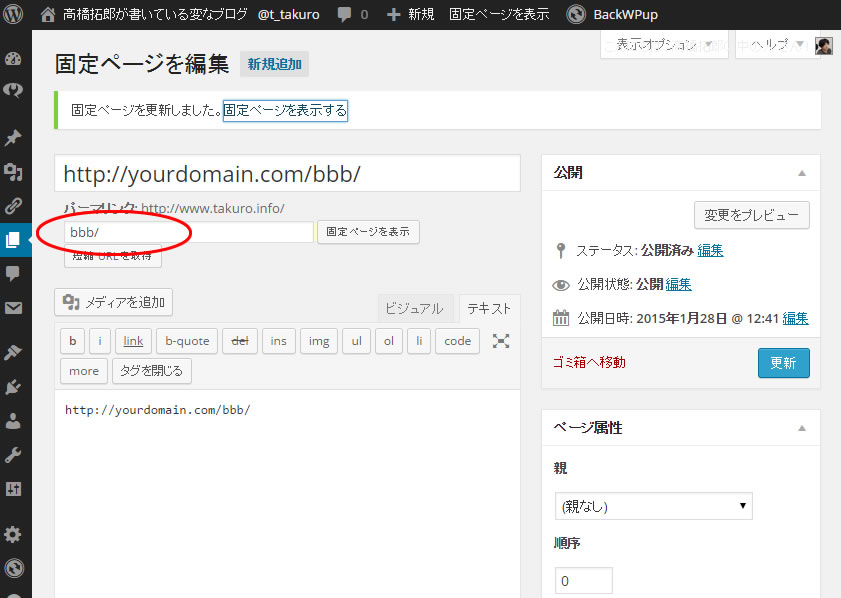Viewport: 841px width, 598px height.
Task: Open the Users icon in sidebar
Action: [x=13, y=420]
